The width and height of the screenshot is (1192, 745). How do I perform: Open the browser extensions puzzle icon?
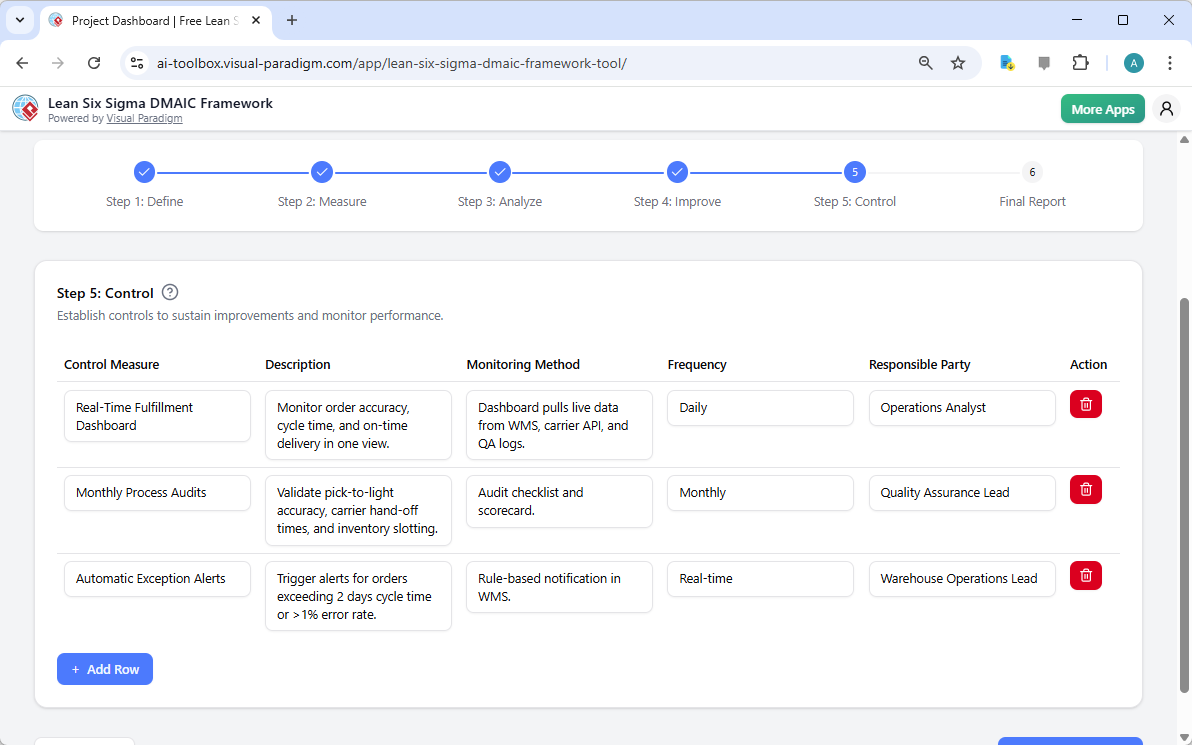coord(1081,62)
